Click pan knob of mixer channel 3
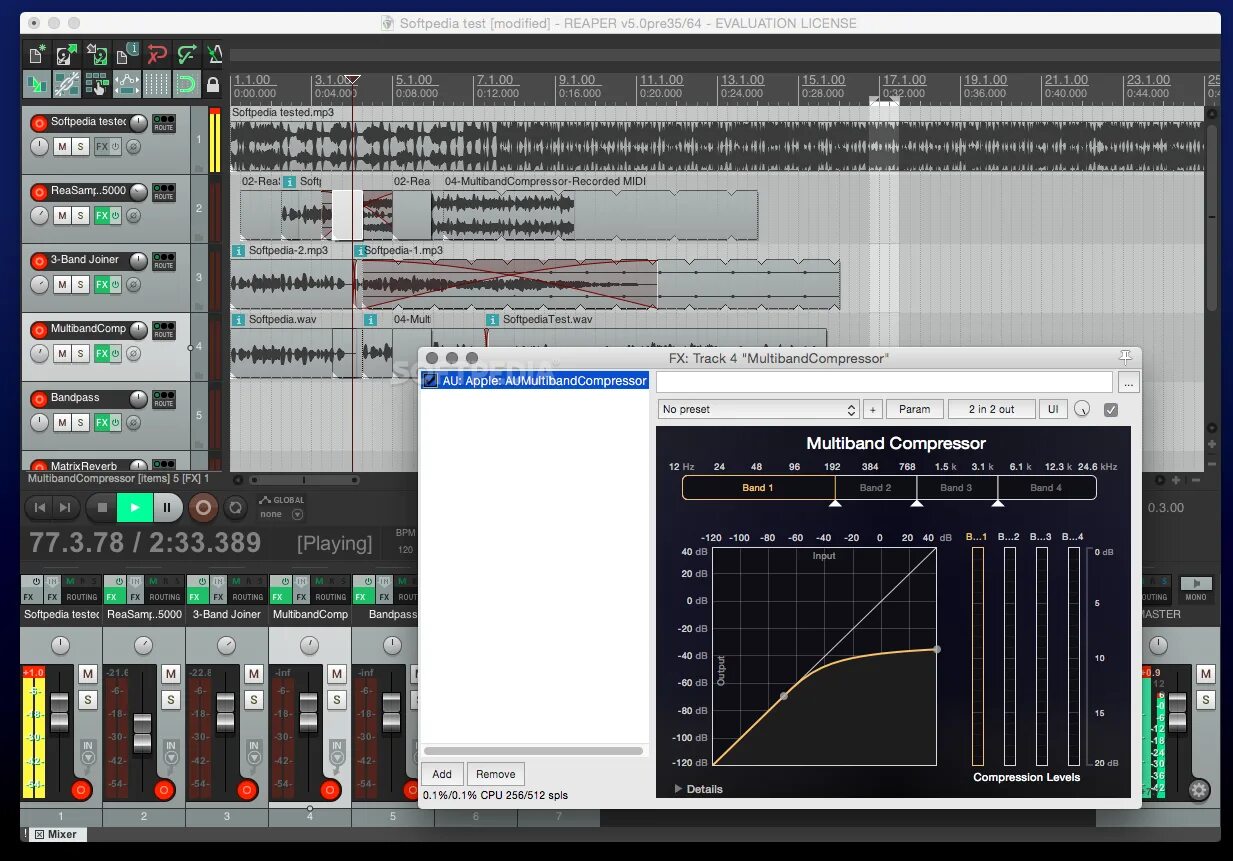This screenshot has height=861, width=1233. (x=227, y=643)
